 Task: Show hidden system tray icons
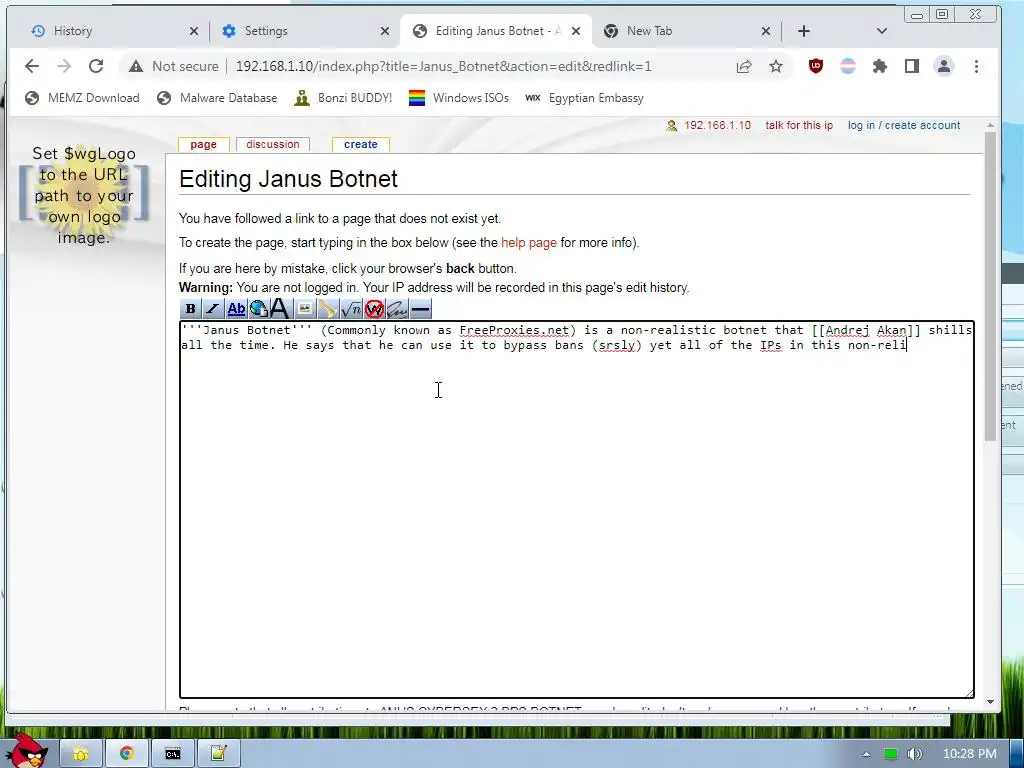point(866,754)
